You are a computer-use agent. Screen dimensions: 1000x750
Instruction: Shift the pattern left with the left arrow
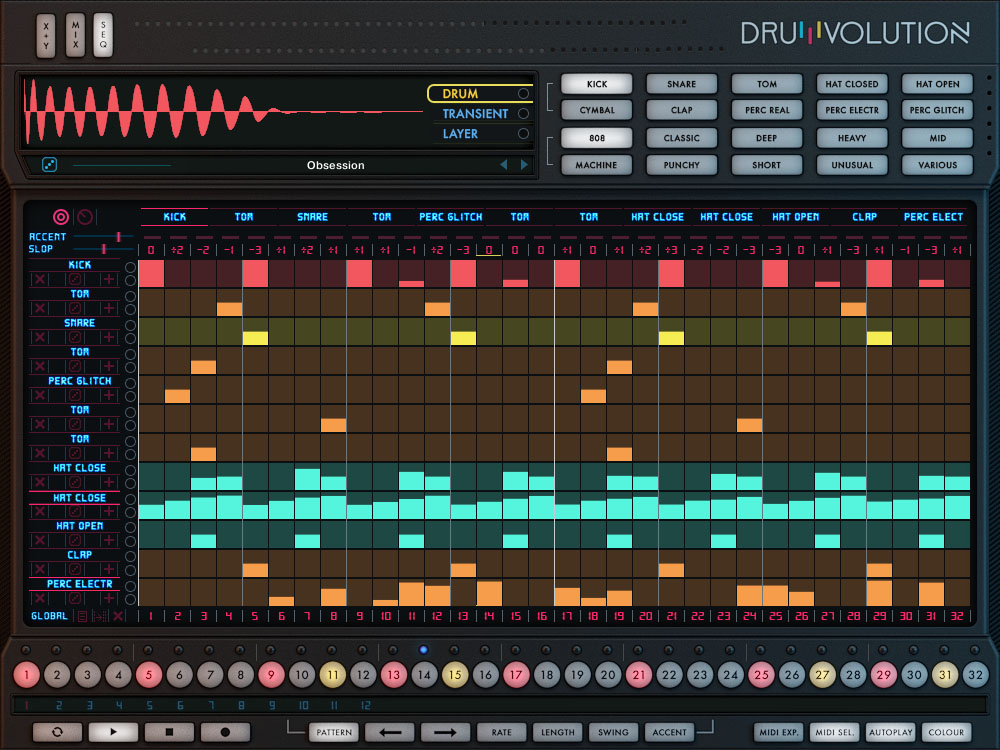390,732
